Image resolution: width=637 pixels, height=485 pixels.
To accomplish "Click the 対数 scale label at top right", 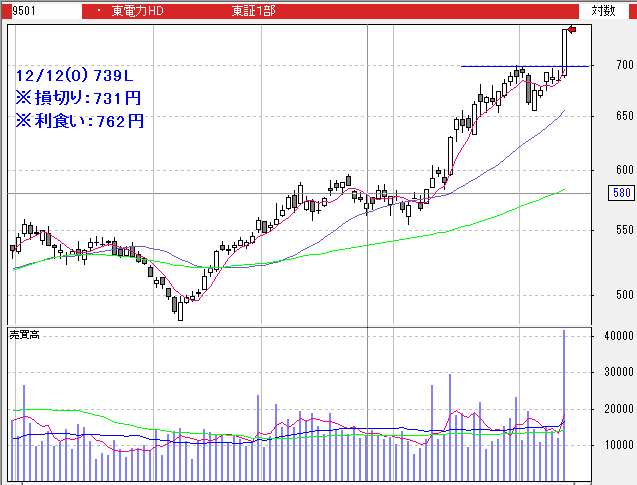I will (x=603, y=10).
